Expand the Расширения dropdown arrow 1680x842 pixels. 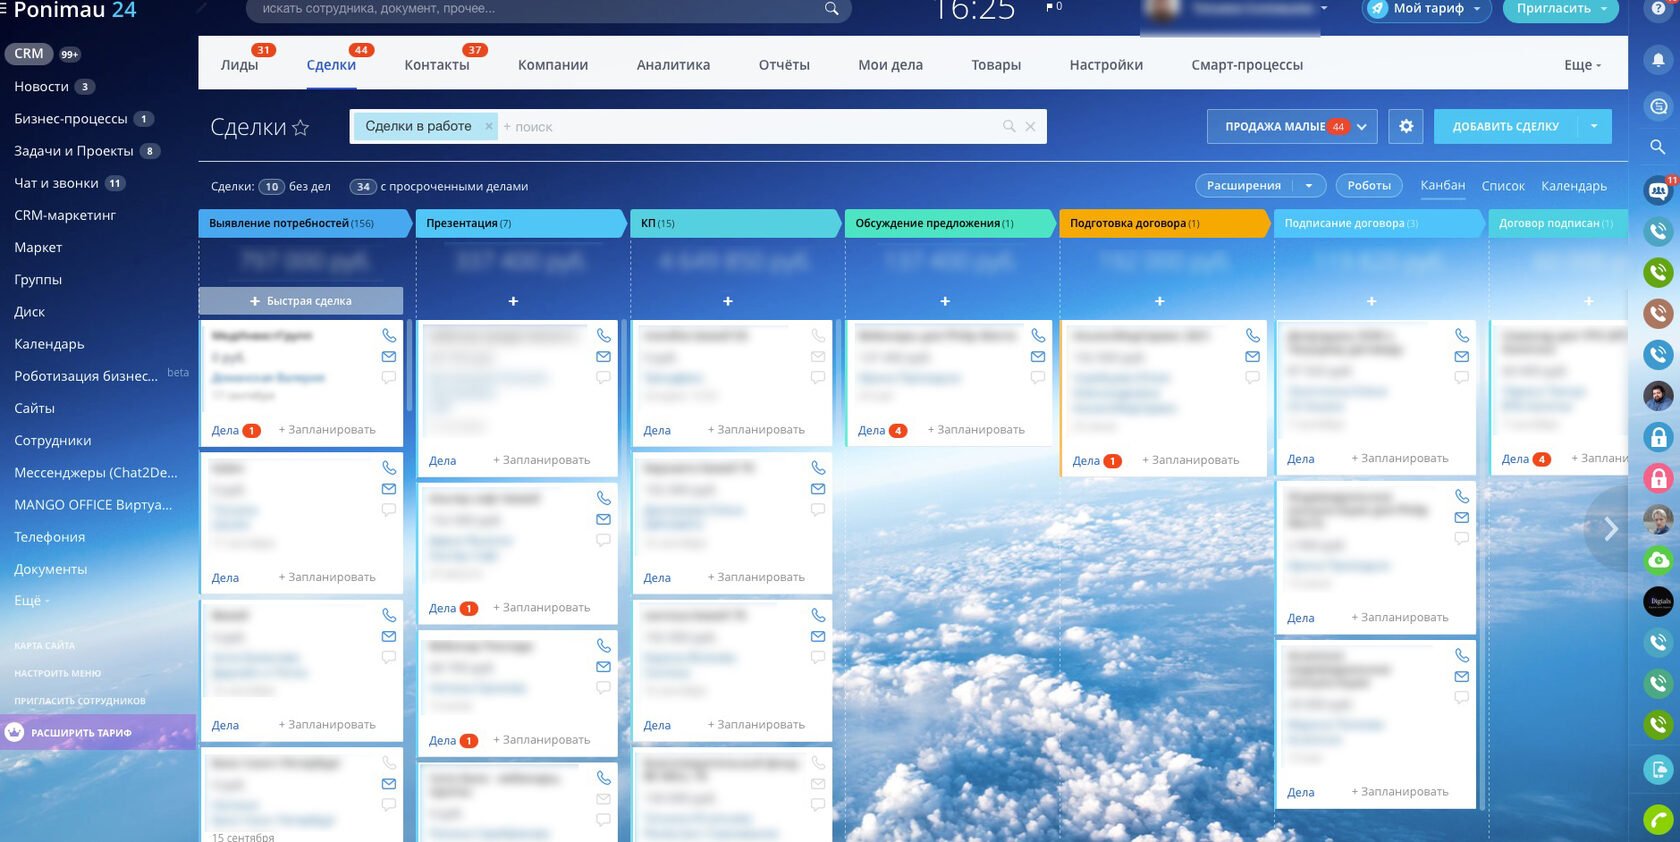click(1309, 186)
